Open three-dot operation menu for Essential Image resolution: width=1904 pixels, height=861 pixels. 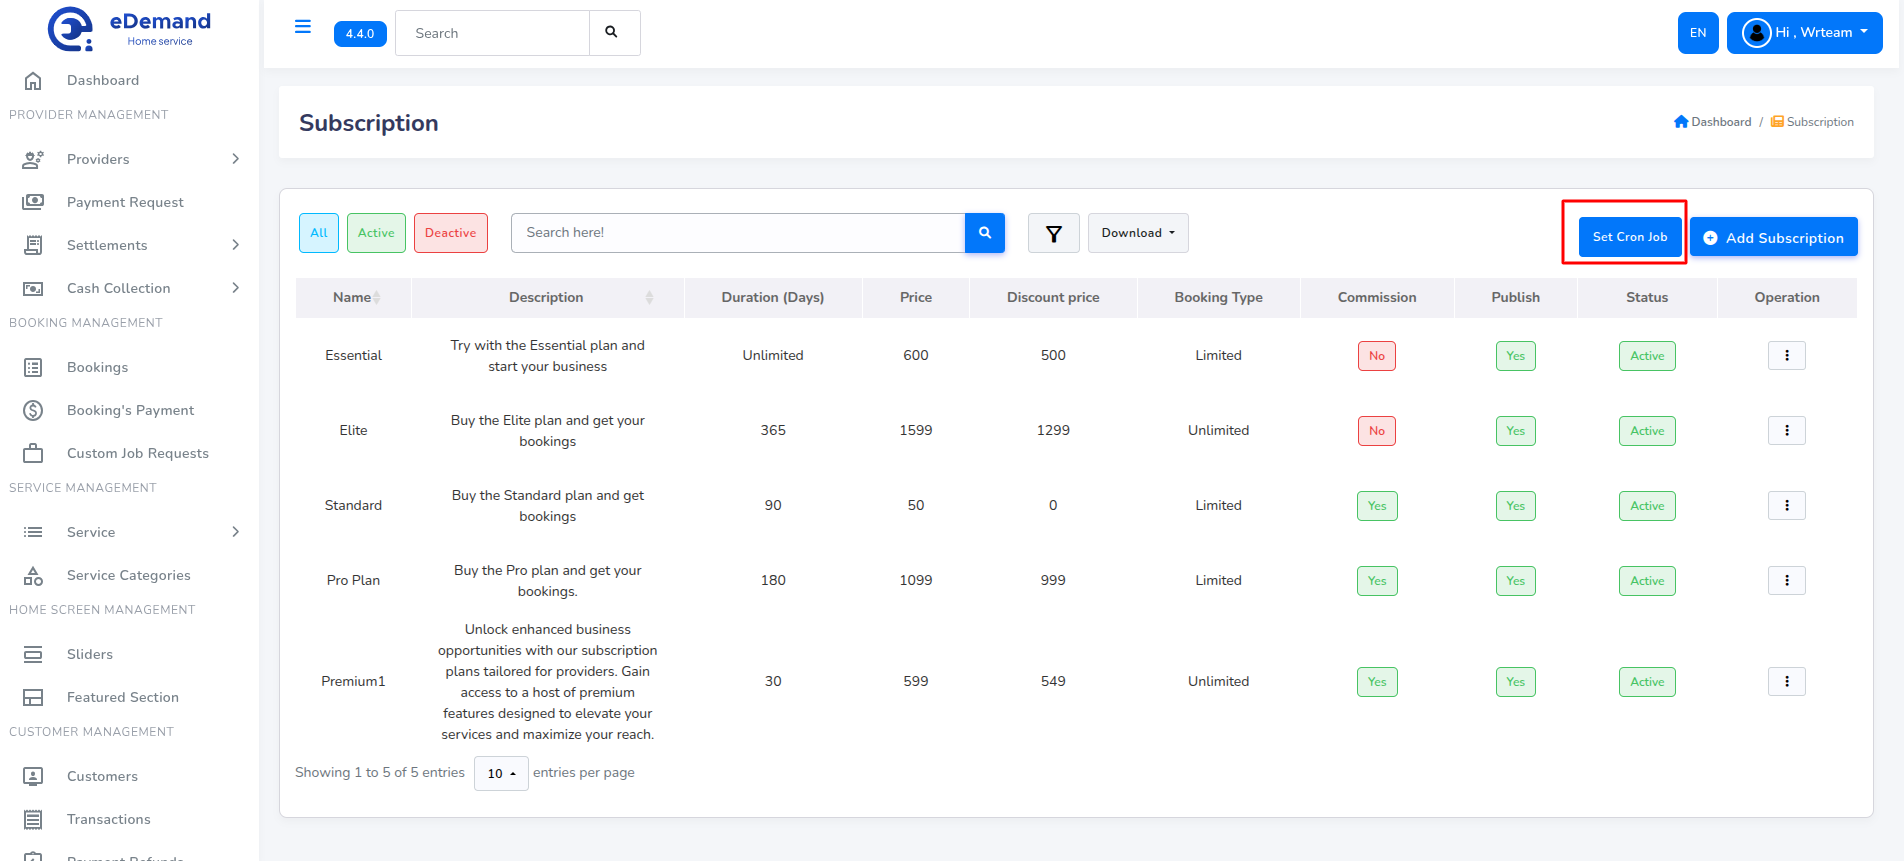[x=1786, y=356]
